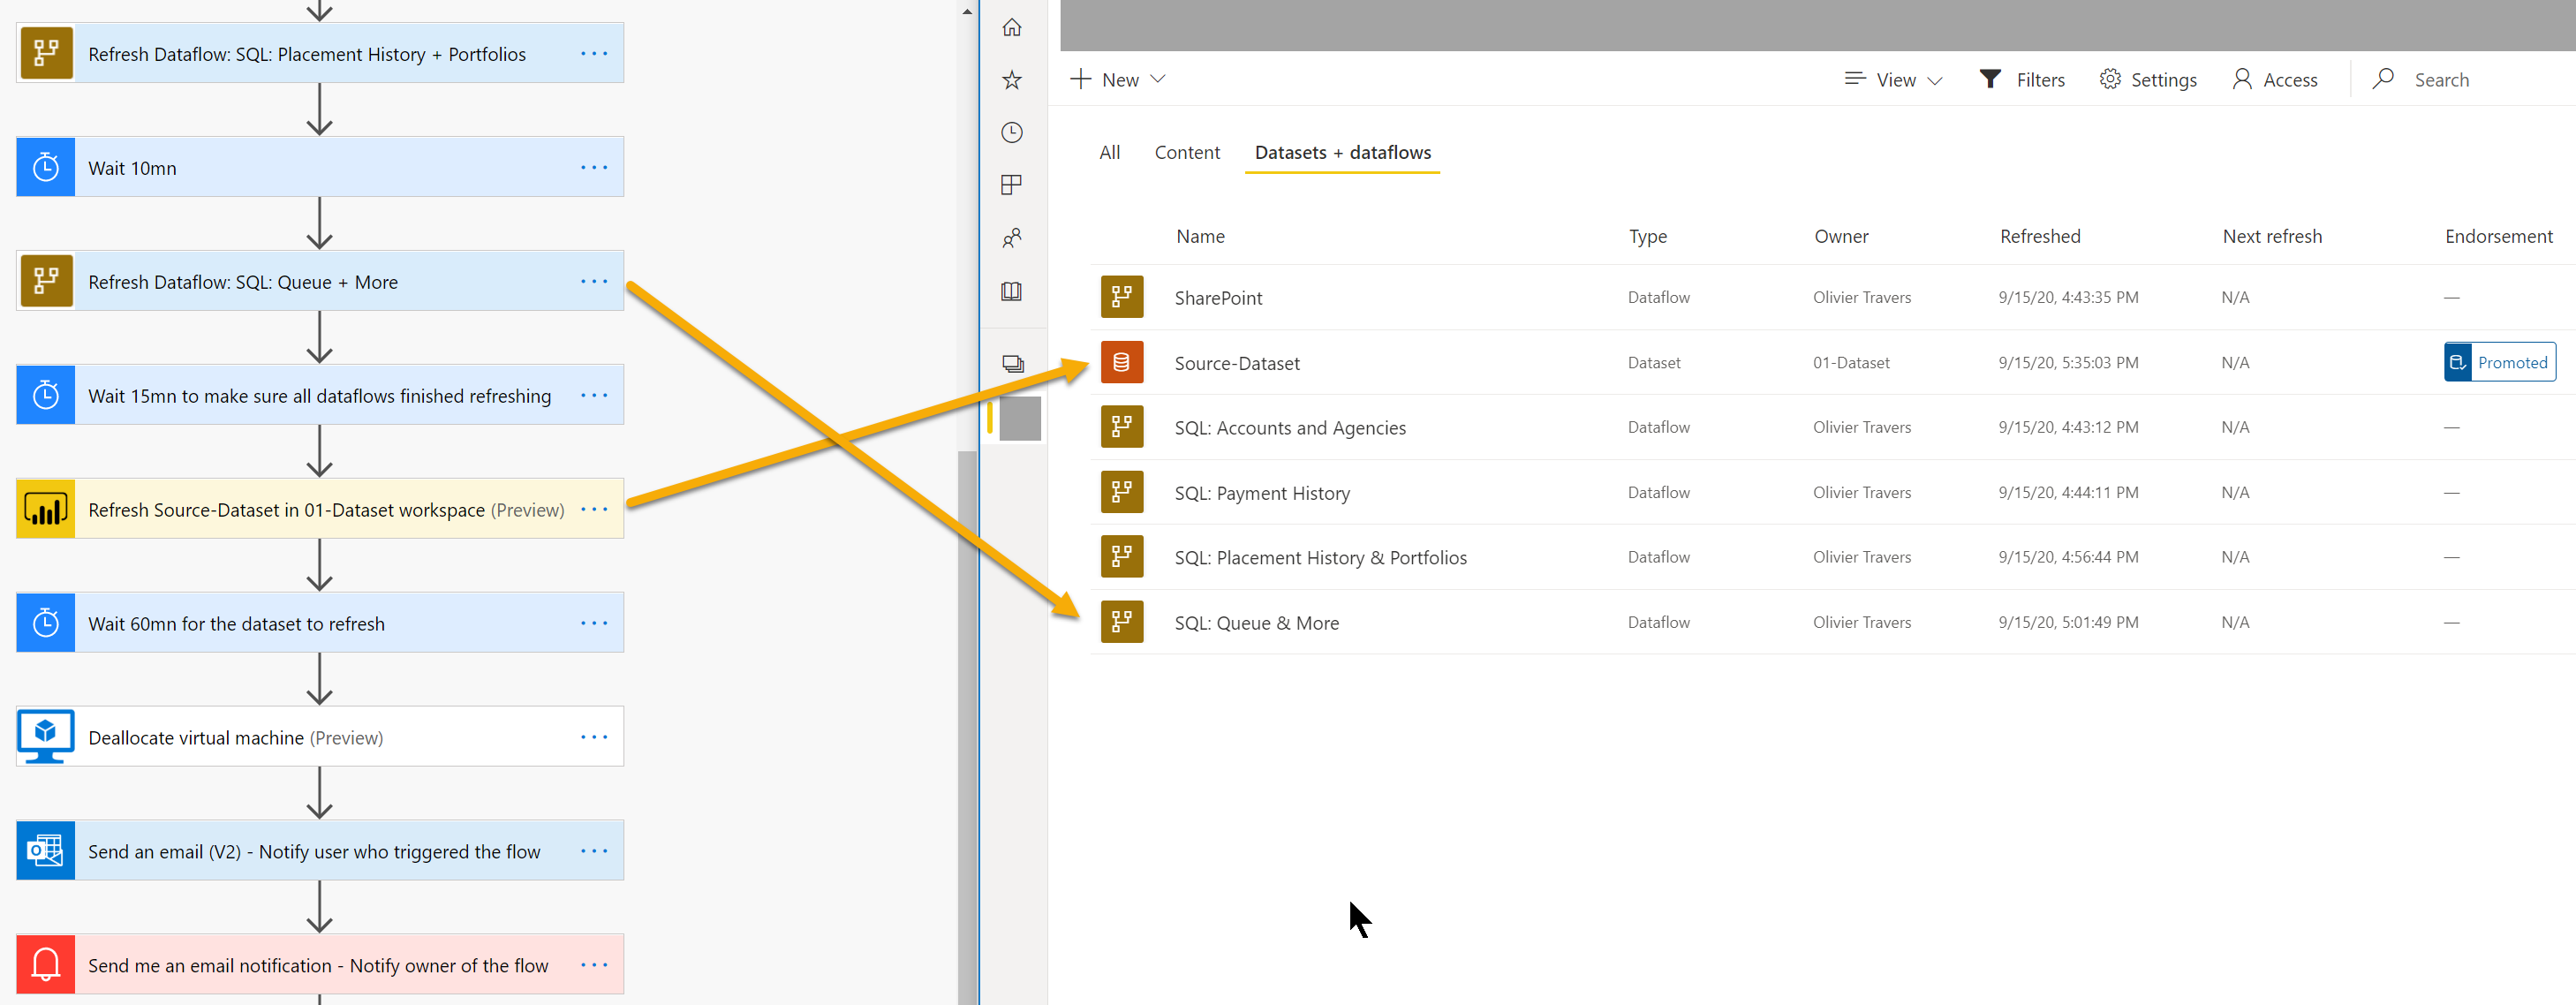Click the Power BI Refresh Source-Dataset step icon
The width and height of the screenshot is (2576, 1005).
(x=46, y=509)
